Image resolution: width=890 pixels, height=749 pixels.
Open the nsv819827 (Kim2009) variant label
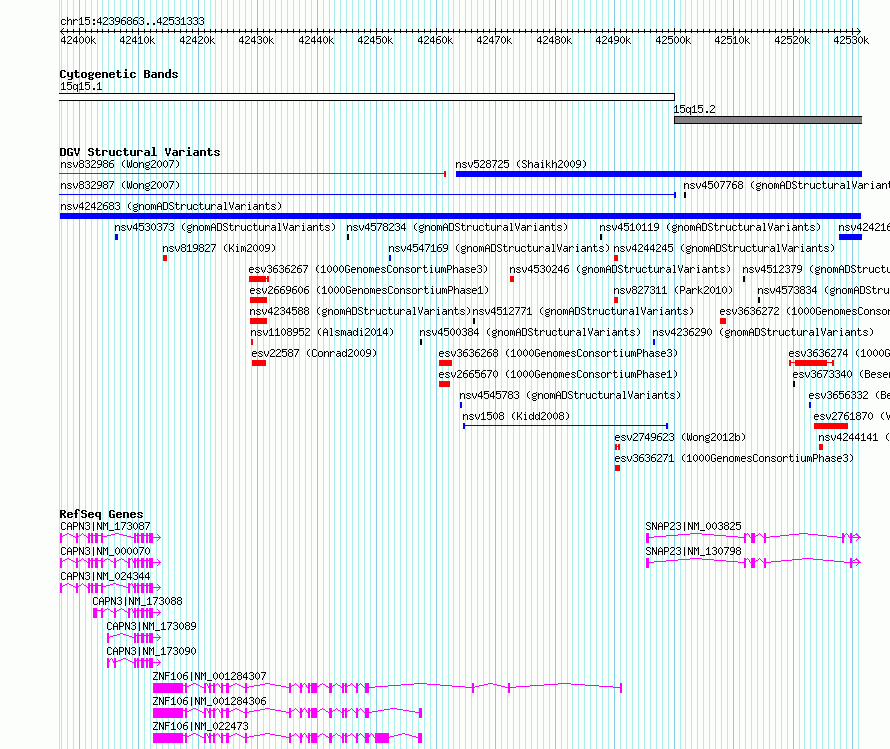(x=219, y=249)
